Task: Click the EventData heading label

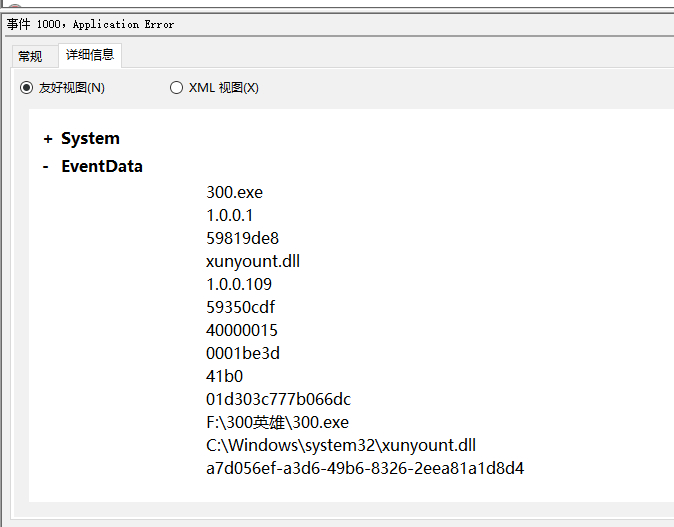Action: click(x=102, y=166)
